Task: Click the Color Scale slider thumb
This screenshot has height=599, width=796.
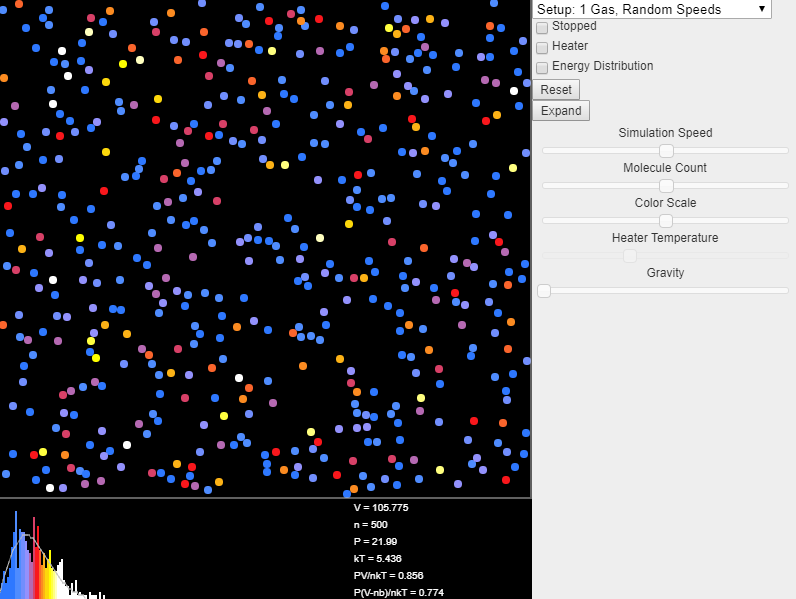Action: (666, 220)
